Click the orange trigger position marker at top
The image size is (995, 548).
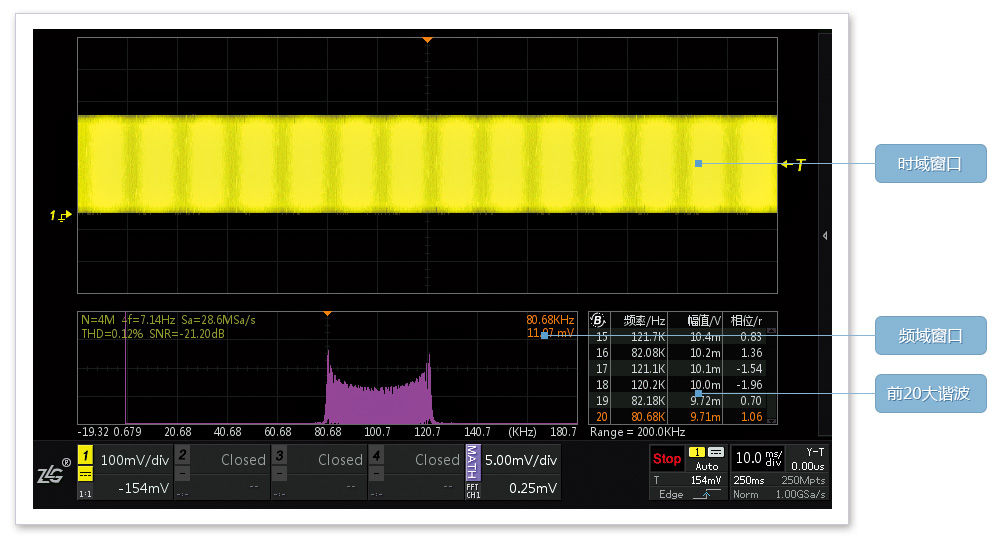427,39
